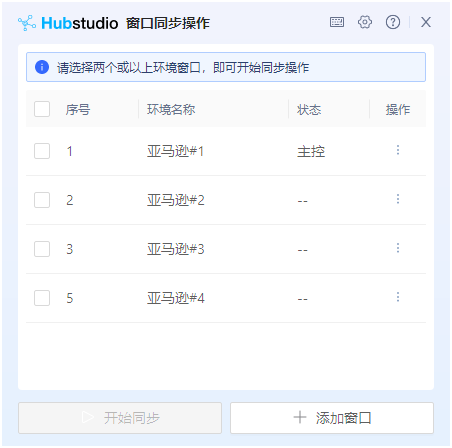Screen dimensions: 452x448
Task: Open more actions for 亚马逊#2
Action: point(398,199)
